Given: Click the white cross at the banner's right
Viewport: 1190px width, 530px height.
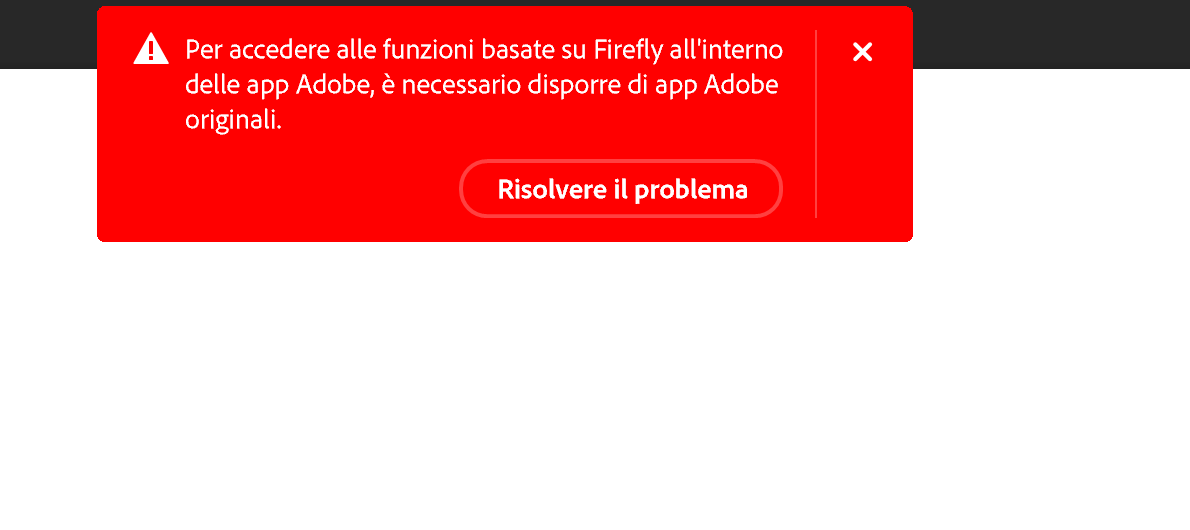Looking at the screenshot, I should pyautogui.click(x=862, y=52).
